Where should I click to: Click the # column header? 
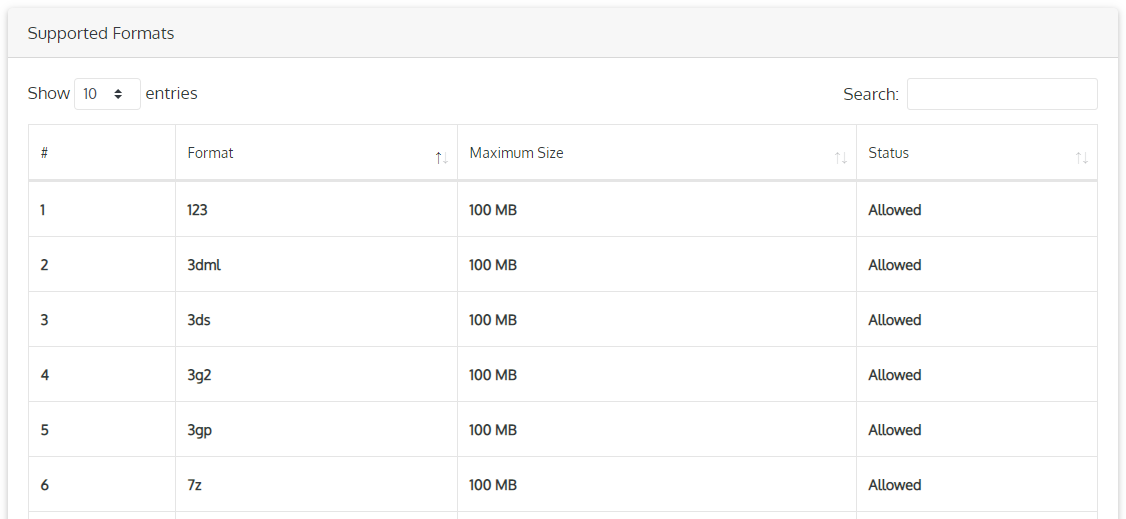[x=45, y=153]
